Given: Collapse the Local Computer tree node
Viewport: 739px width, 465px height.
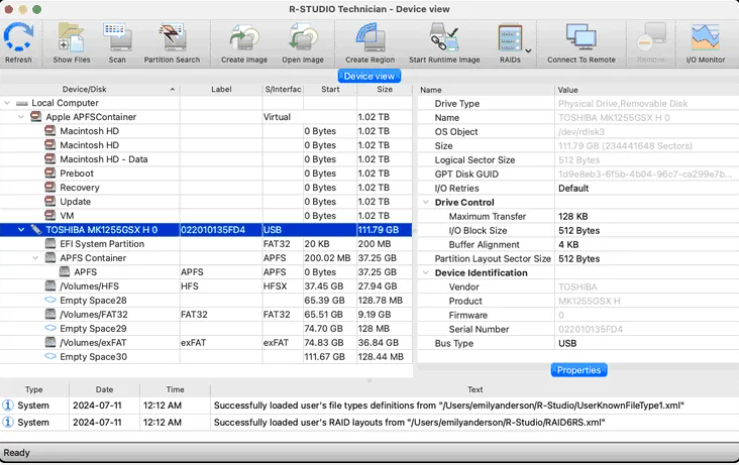Looking at the screenshot, I should [7, 103].
